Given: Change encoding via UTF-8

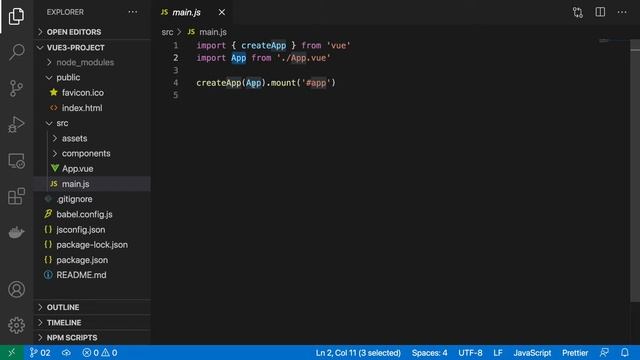Looking at the screenshot, I should tap(470, 353).
